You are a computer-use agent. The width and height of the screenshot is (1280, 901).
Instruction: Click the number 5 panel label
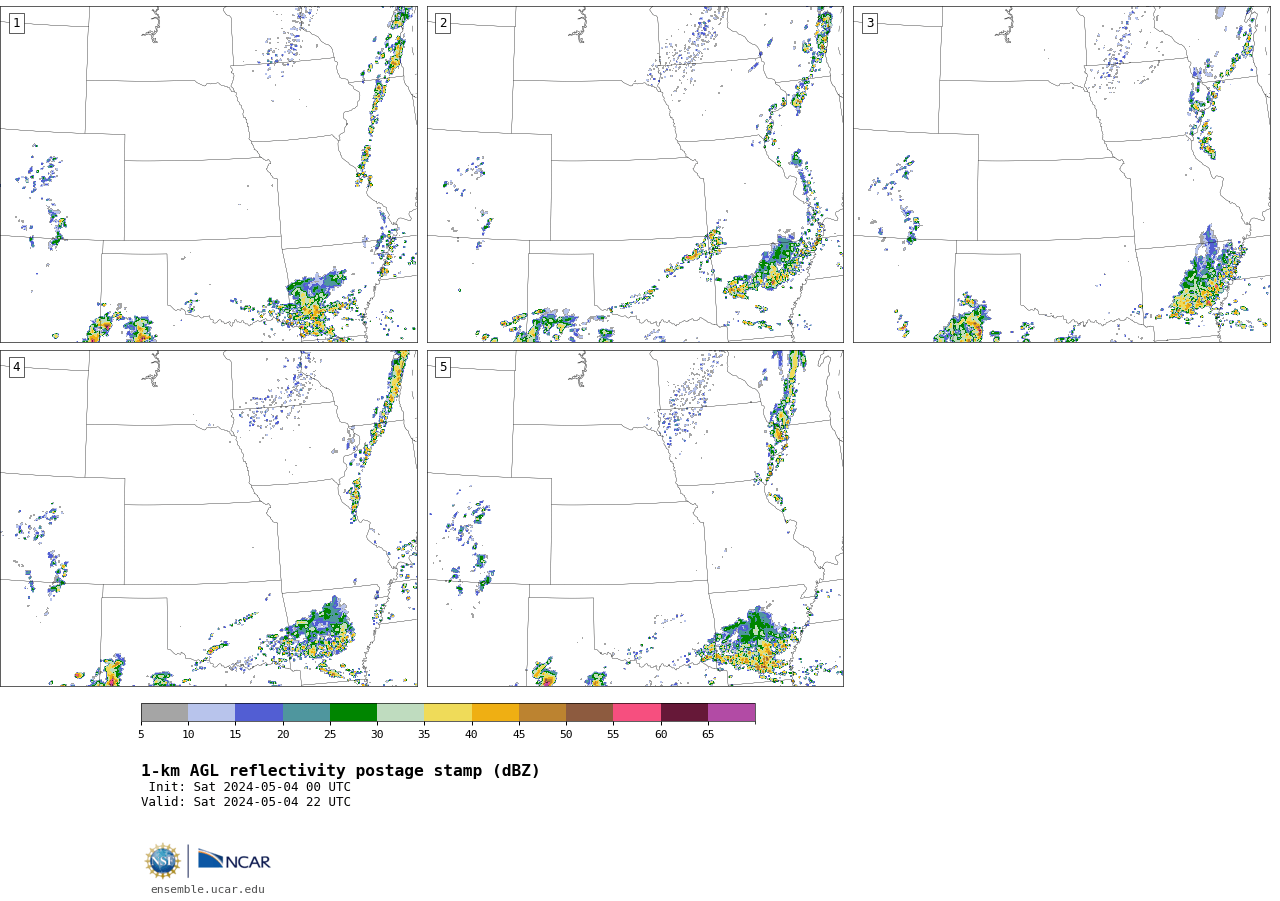point(443,367)
